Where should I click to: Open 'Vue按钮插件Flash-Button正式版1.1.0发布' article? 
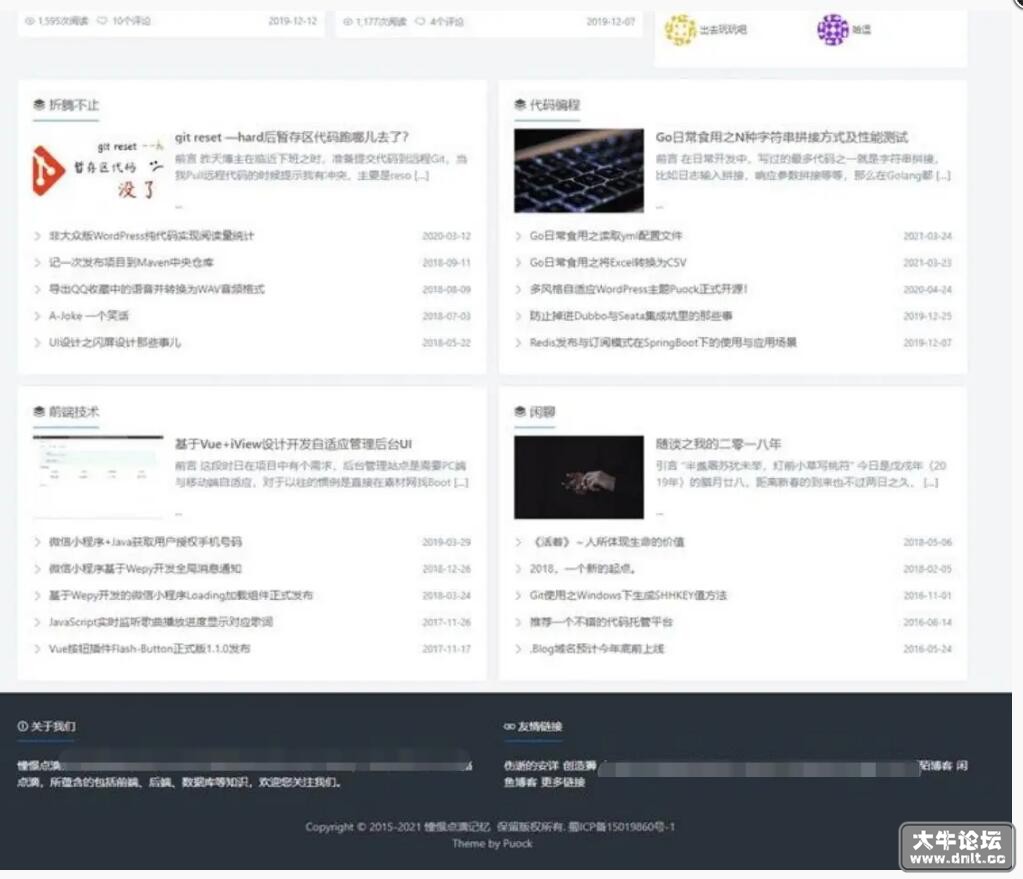tap(149, 649)
